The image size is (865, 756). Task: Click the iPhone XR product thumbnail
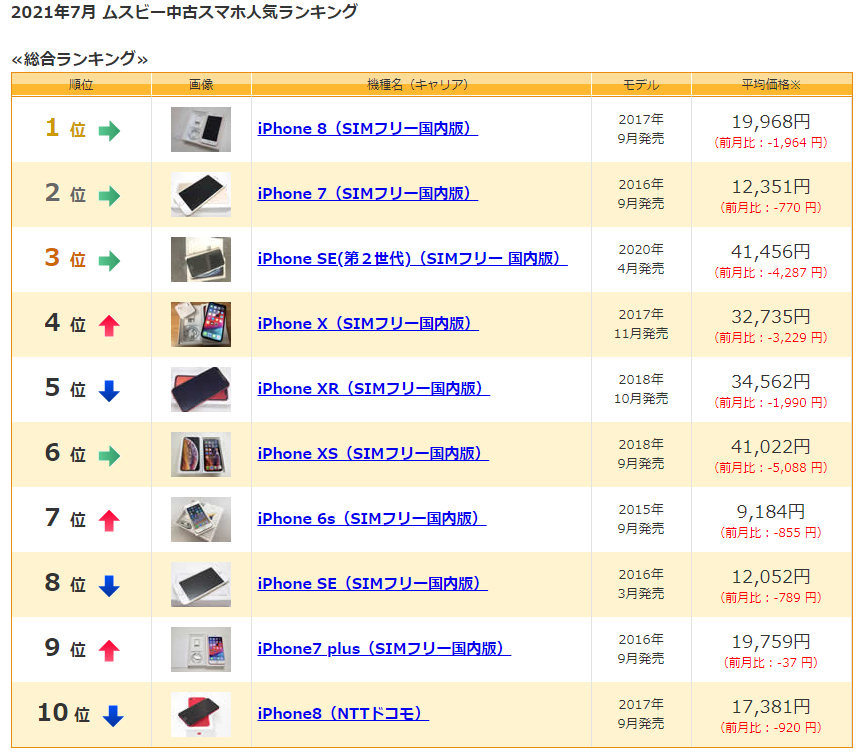[x=201, y=390]
